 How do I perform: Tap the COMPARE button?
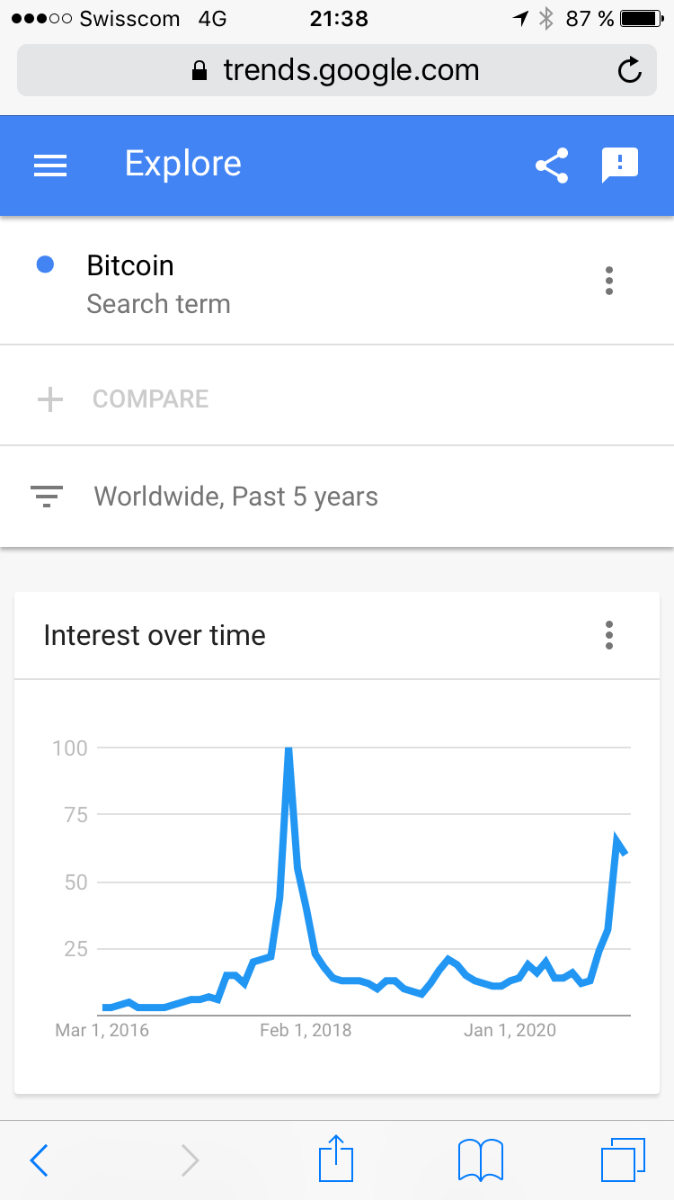[150, 399]
